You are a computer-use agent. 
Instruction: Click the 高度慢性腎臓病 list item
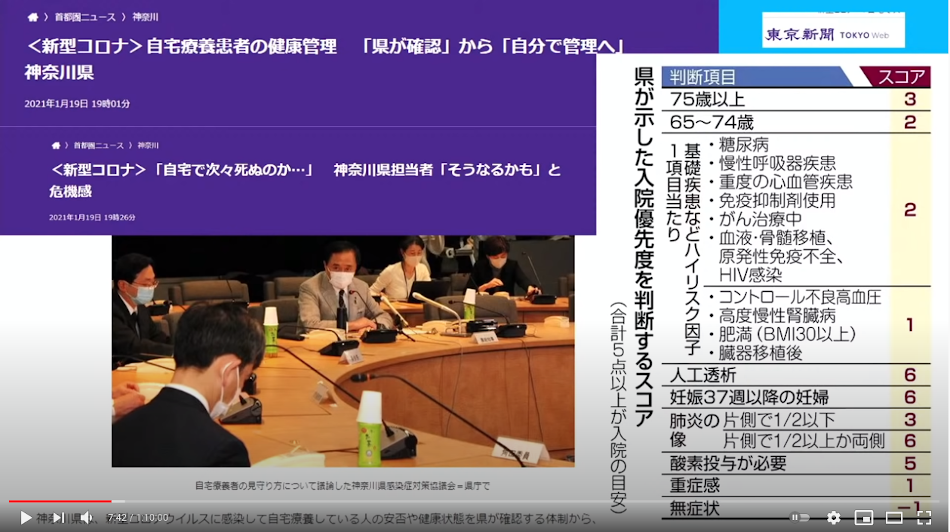[x=772, y=316]
